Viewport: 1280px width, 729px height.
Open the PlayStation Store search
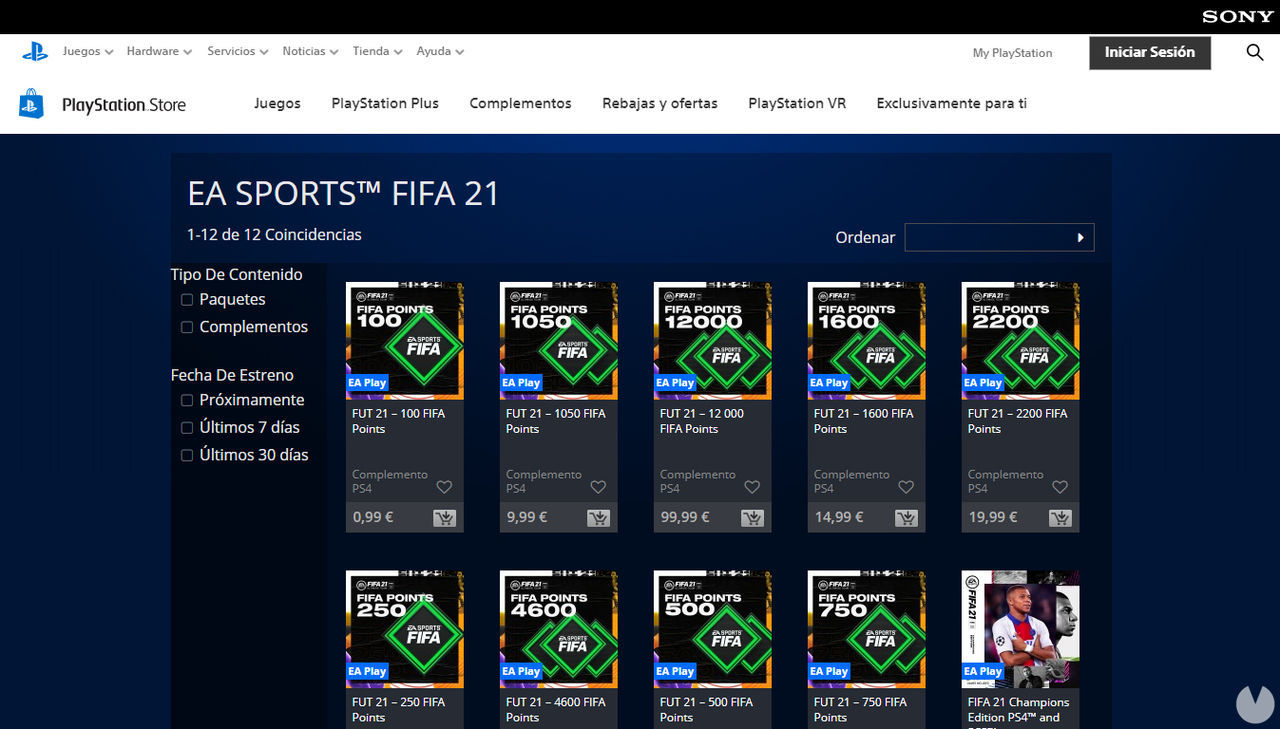tap(1254, 52)
